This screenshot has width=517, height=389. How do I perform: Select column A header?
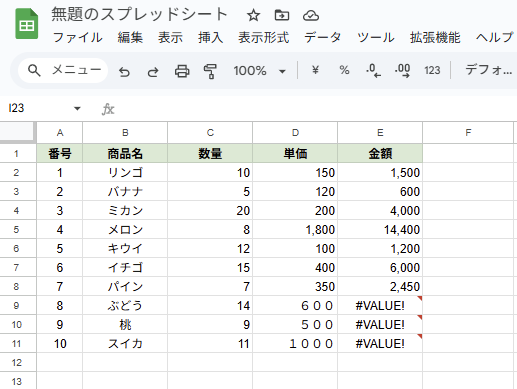(60, 133)
